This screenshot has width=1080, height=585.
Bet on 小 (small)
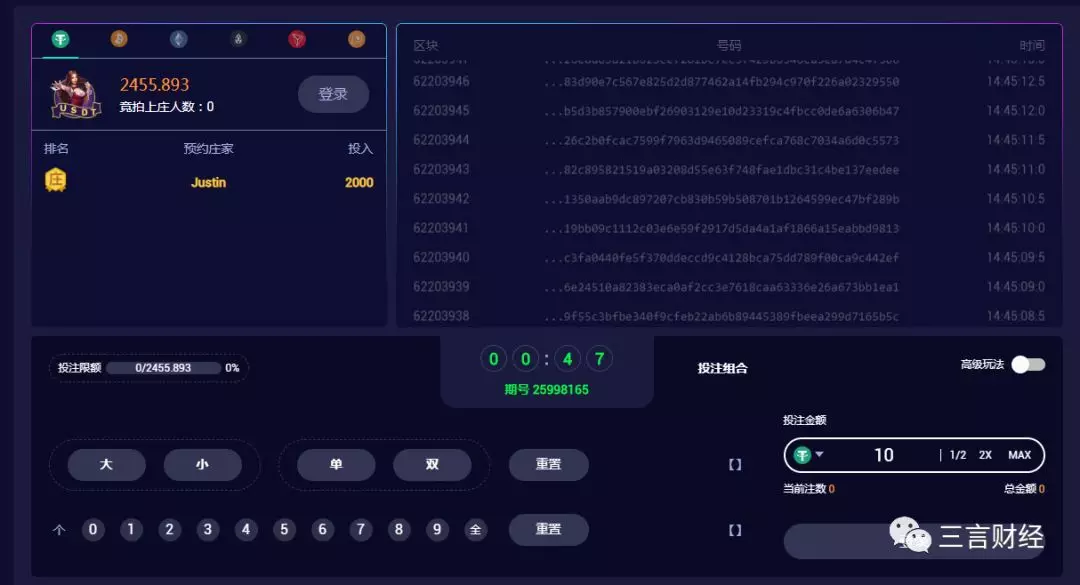click(202, 464)
